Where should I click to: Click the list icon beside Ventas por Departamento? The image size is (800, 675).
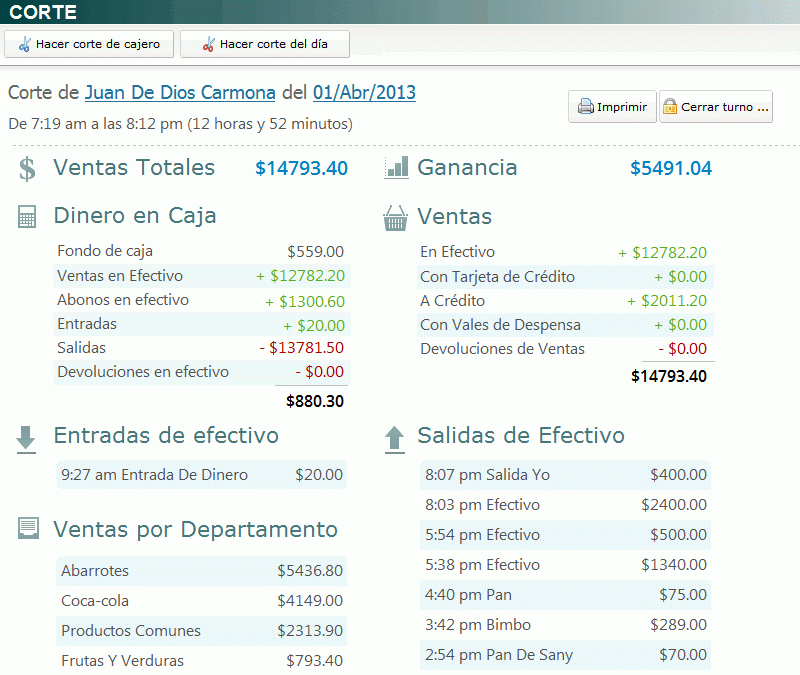tap(26, 529)
